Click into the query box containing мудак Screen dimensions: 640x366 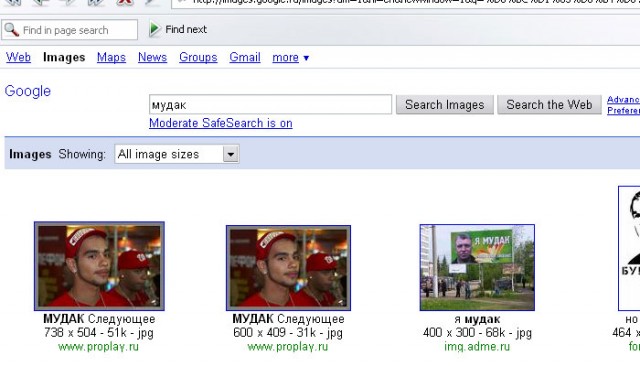point(270,104)
